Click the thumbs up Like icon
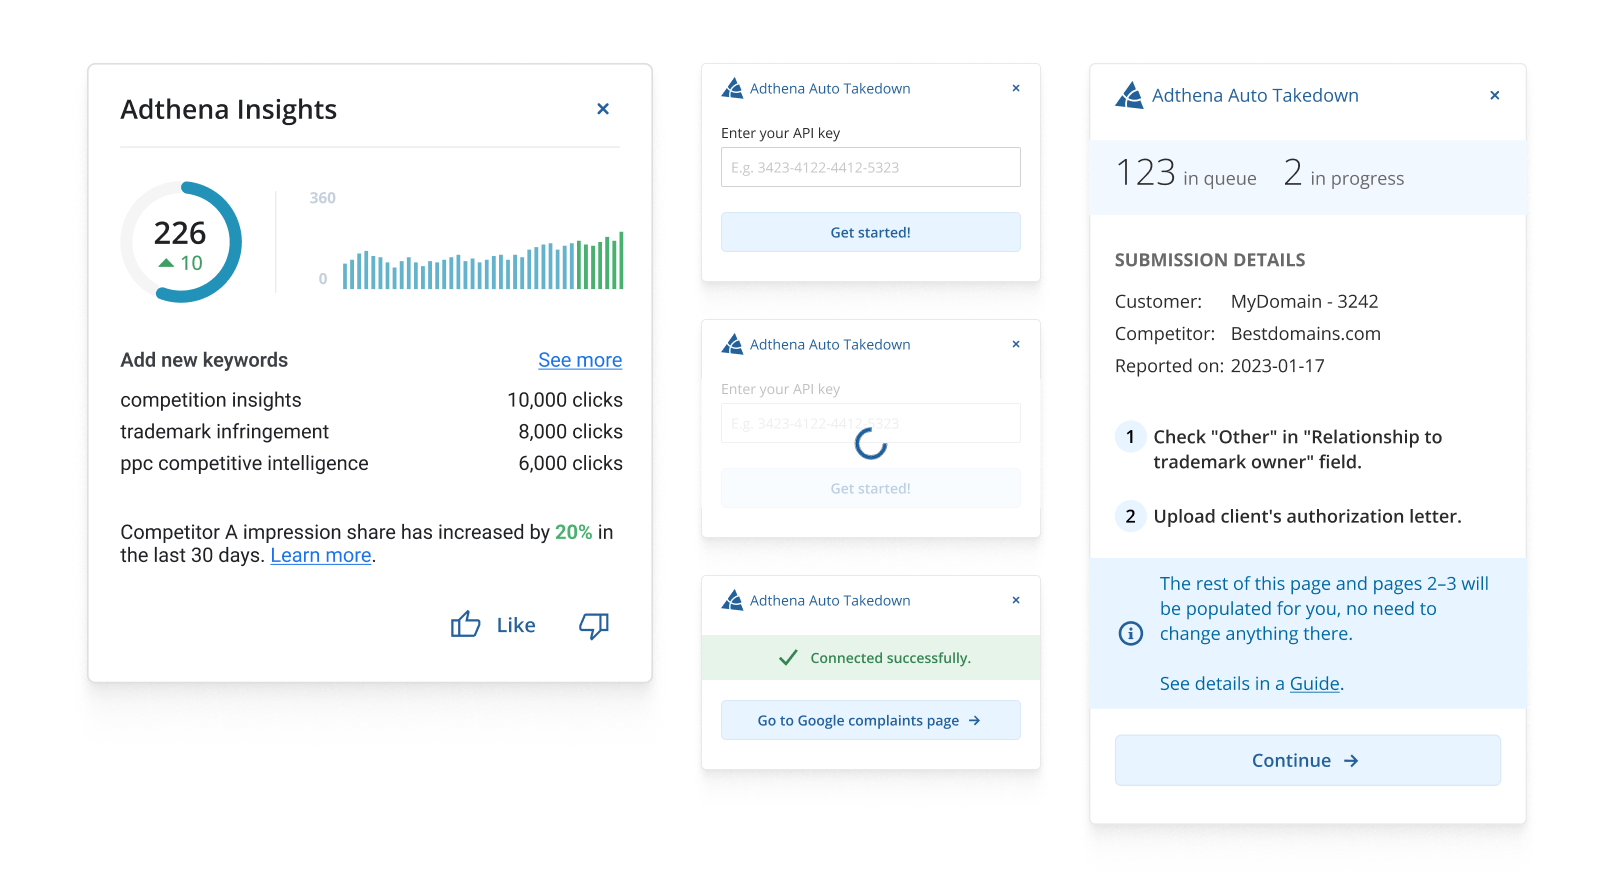Viewport: 1614px width, 888px height. click(466, 625)
